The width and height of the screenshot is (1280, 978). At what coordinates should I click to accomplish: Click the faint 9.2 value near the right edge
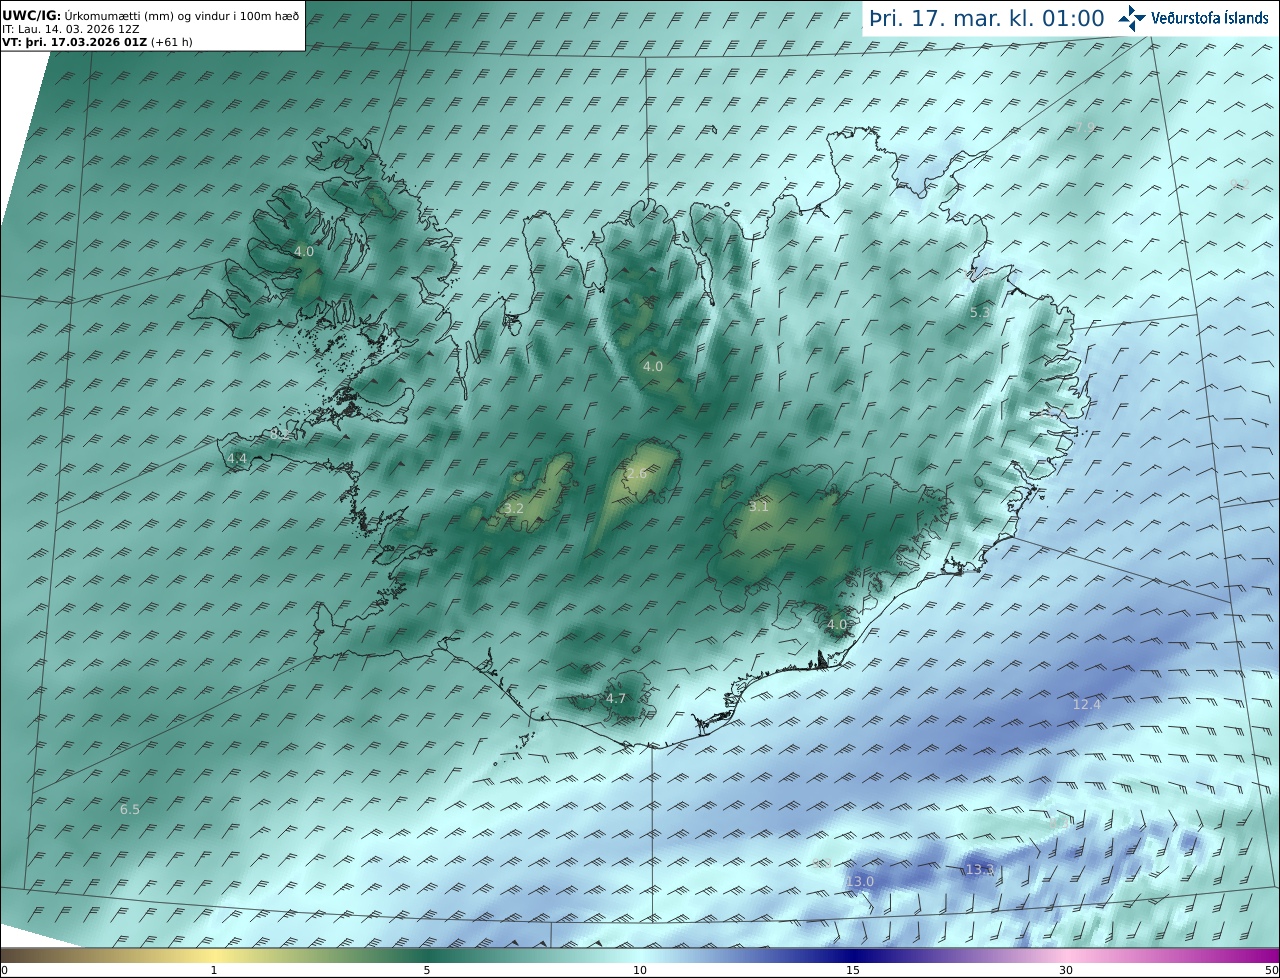tap(1239, 184)
